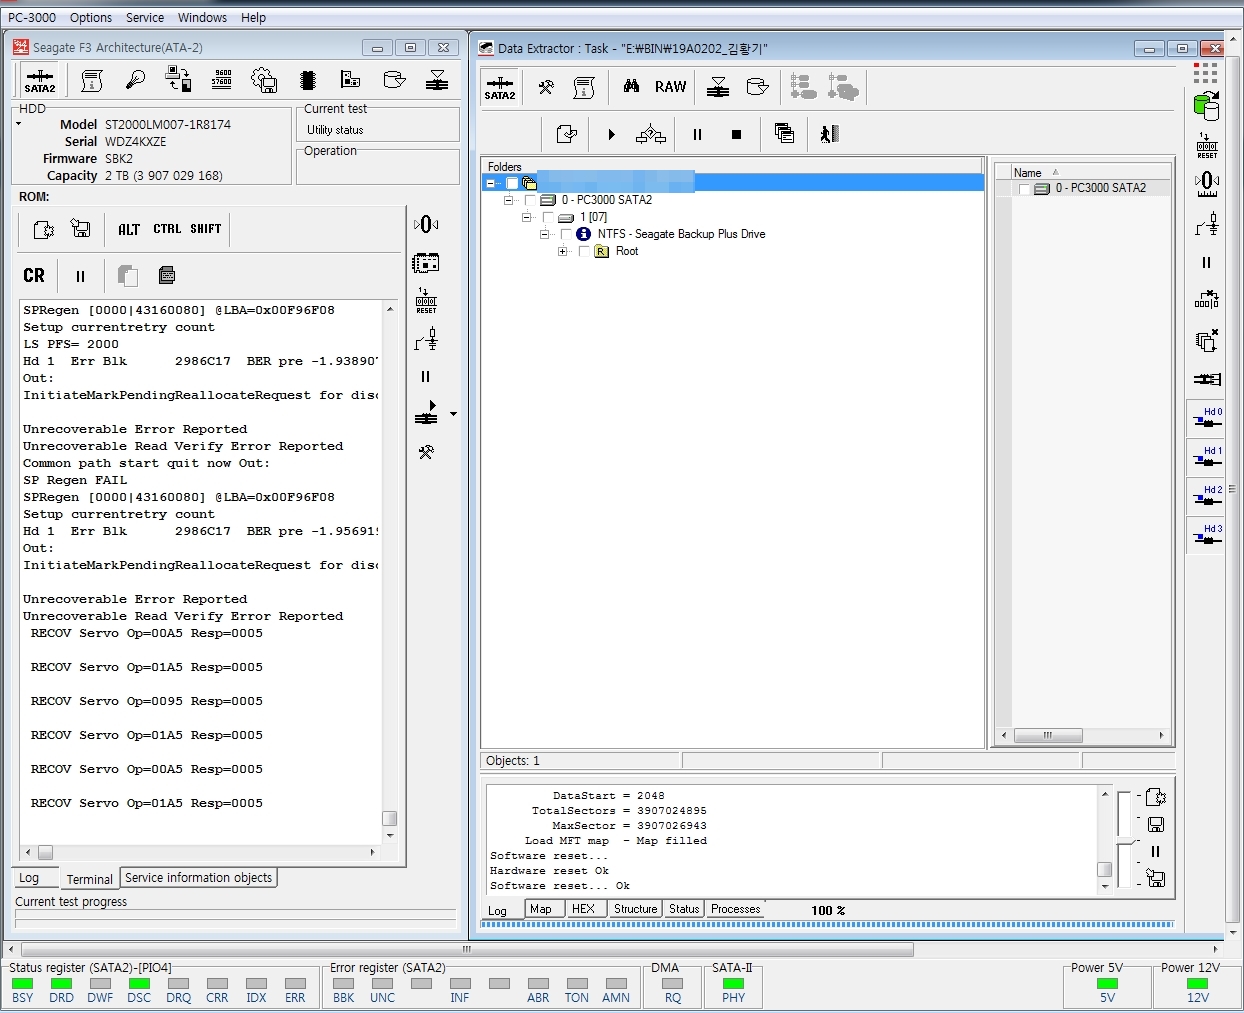Open the passport scroll icon in Seagate toolbar
Screen dimensions: 1244x1013
tap(92, 80)
